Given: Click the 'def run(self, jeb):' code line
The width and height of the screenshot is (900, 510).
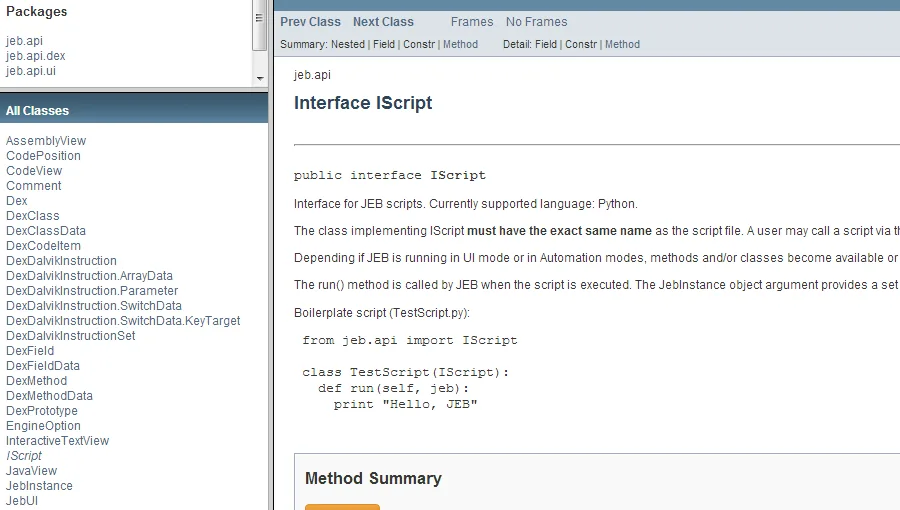Looking at the screenshot, I should point(394,388).
